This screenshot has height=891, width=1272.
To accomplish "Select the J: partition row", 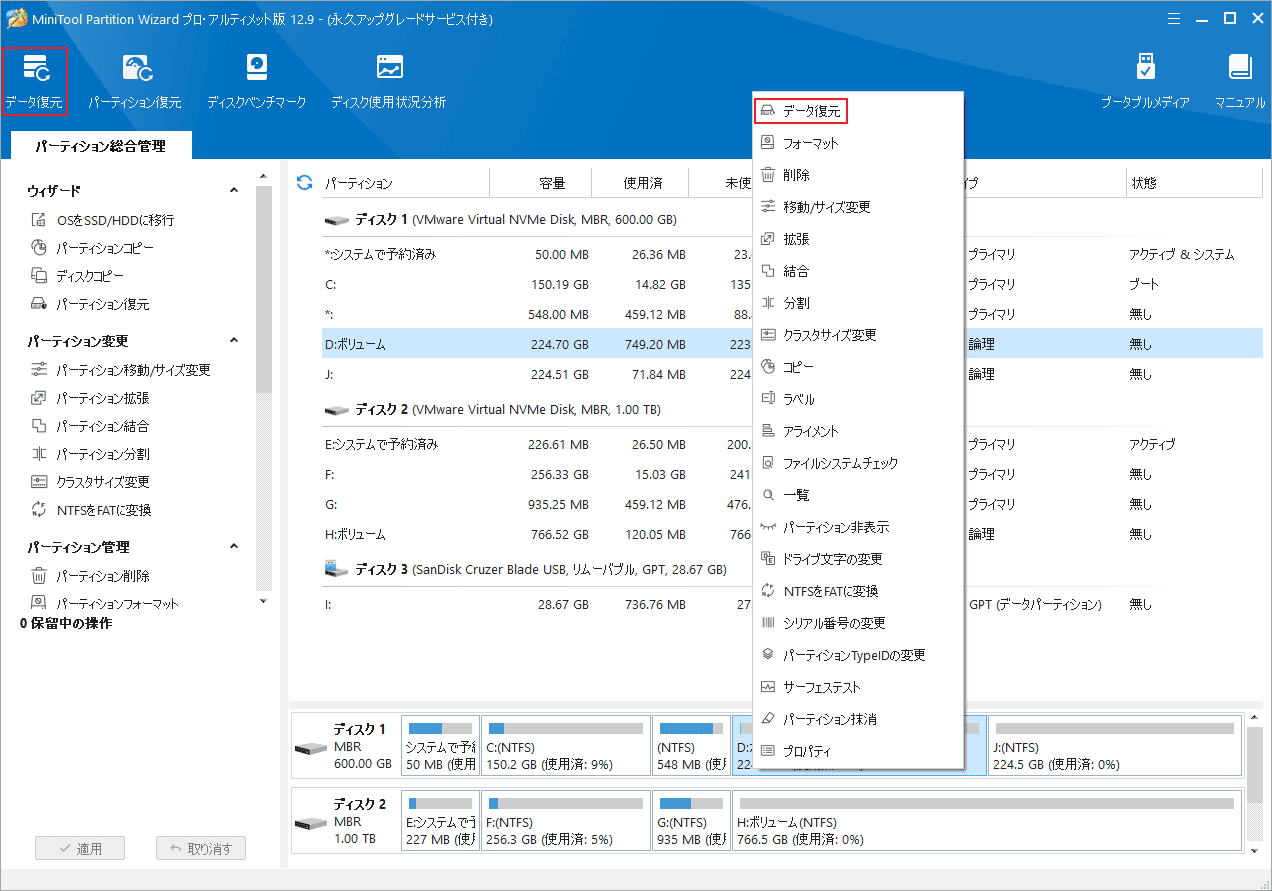I will tap(792, 374).
